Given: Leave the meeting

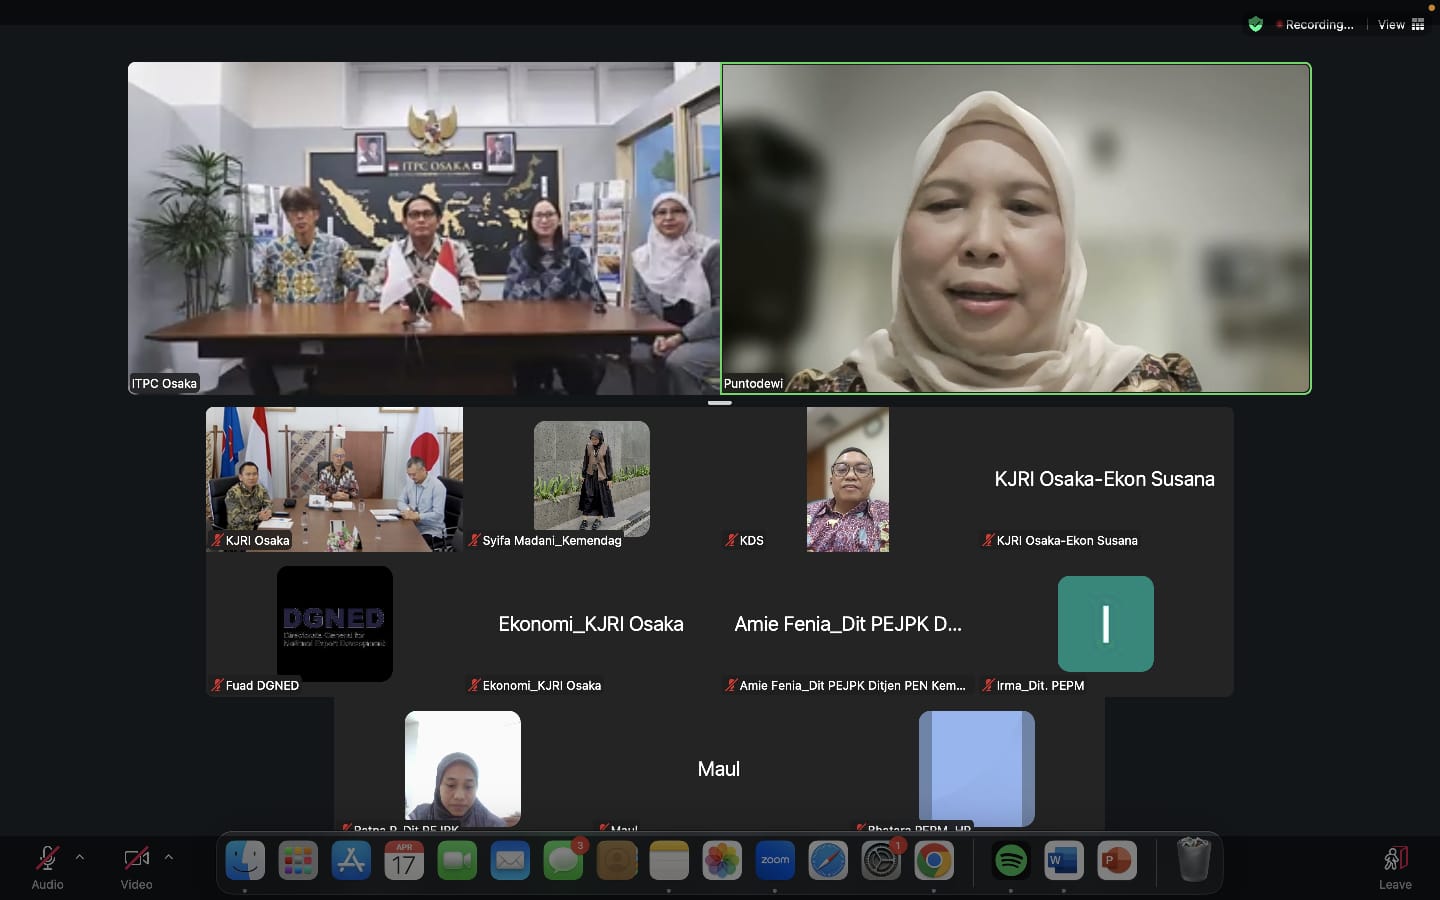Looking at the screenshot, I should tap(1395, 866).
